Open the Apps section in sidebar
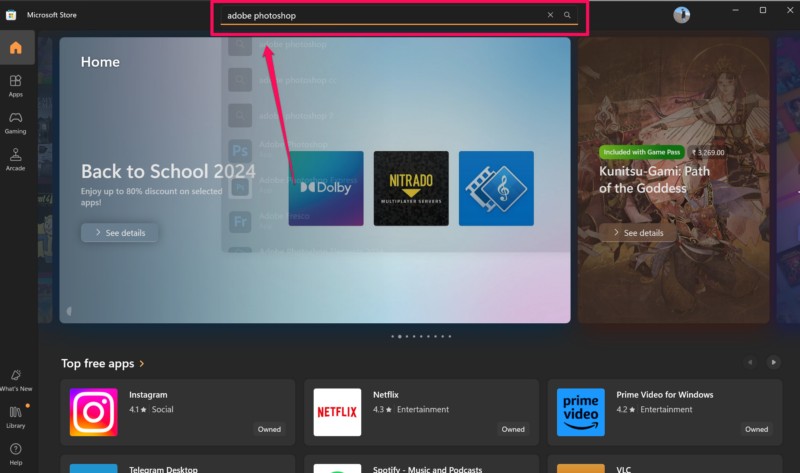The image size is (800, 473). tap(16, 85)
